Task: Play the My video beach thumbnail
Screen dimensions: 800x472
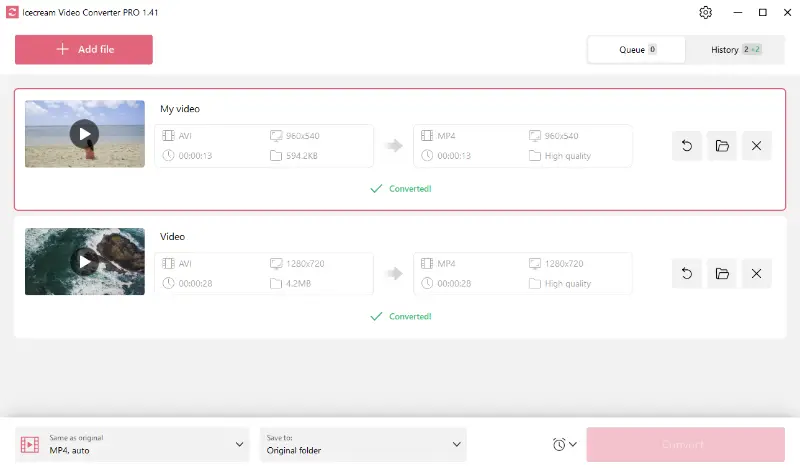Action: pos(84,134)
